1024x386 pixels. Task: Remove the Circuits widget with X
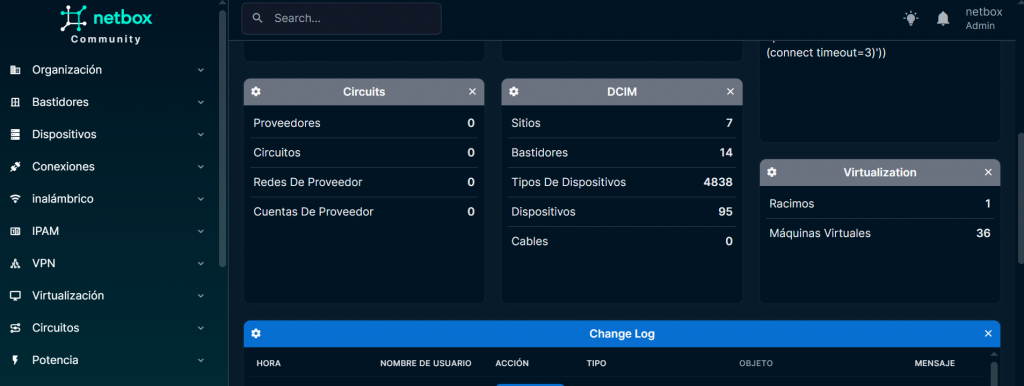472,92
